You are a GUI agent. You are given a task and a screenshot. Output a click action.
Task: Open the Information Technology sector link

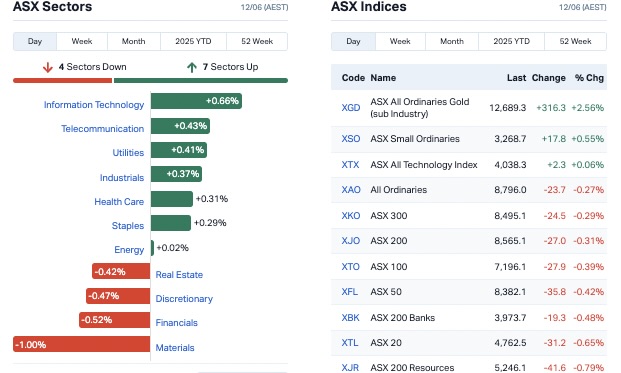click(x=94, y=105)
